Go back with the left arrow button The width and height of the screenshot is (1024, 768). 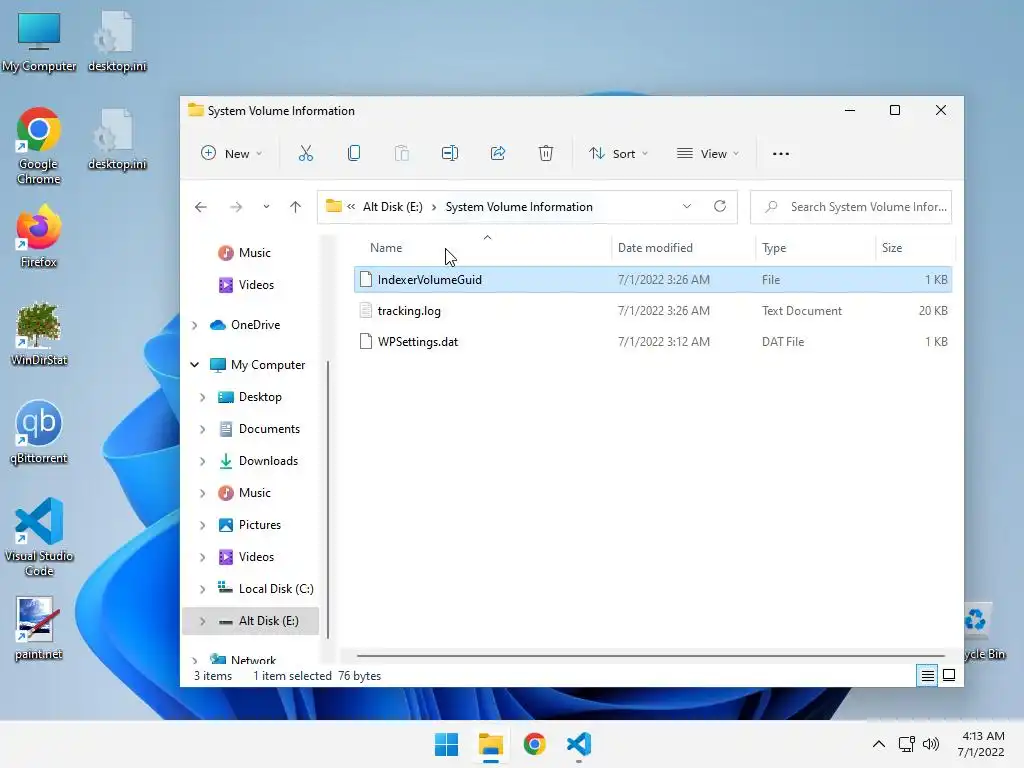(x=200, y=207)
